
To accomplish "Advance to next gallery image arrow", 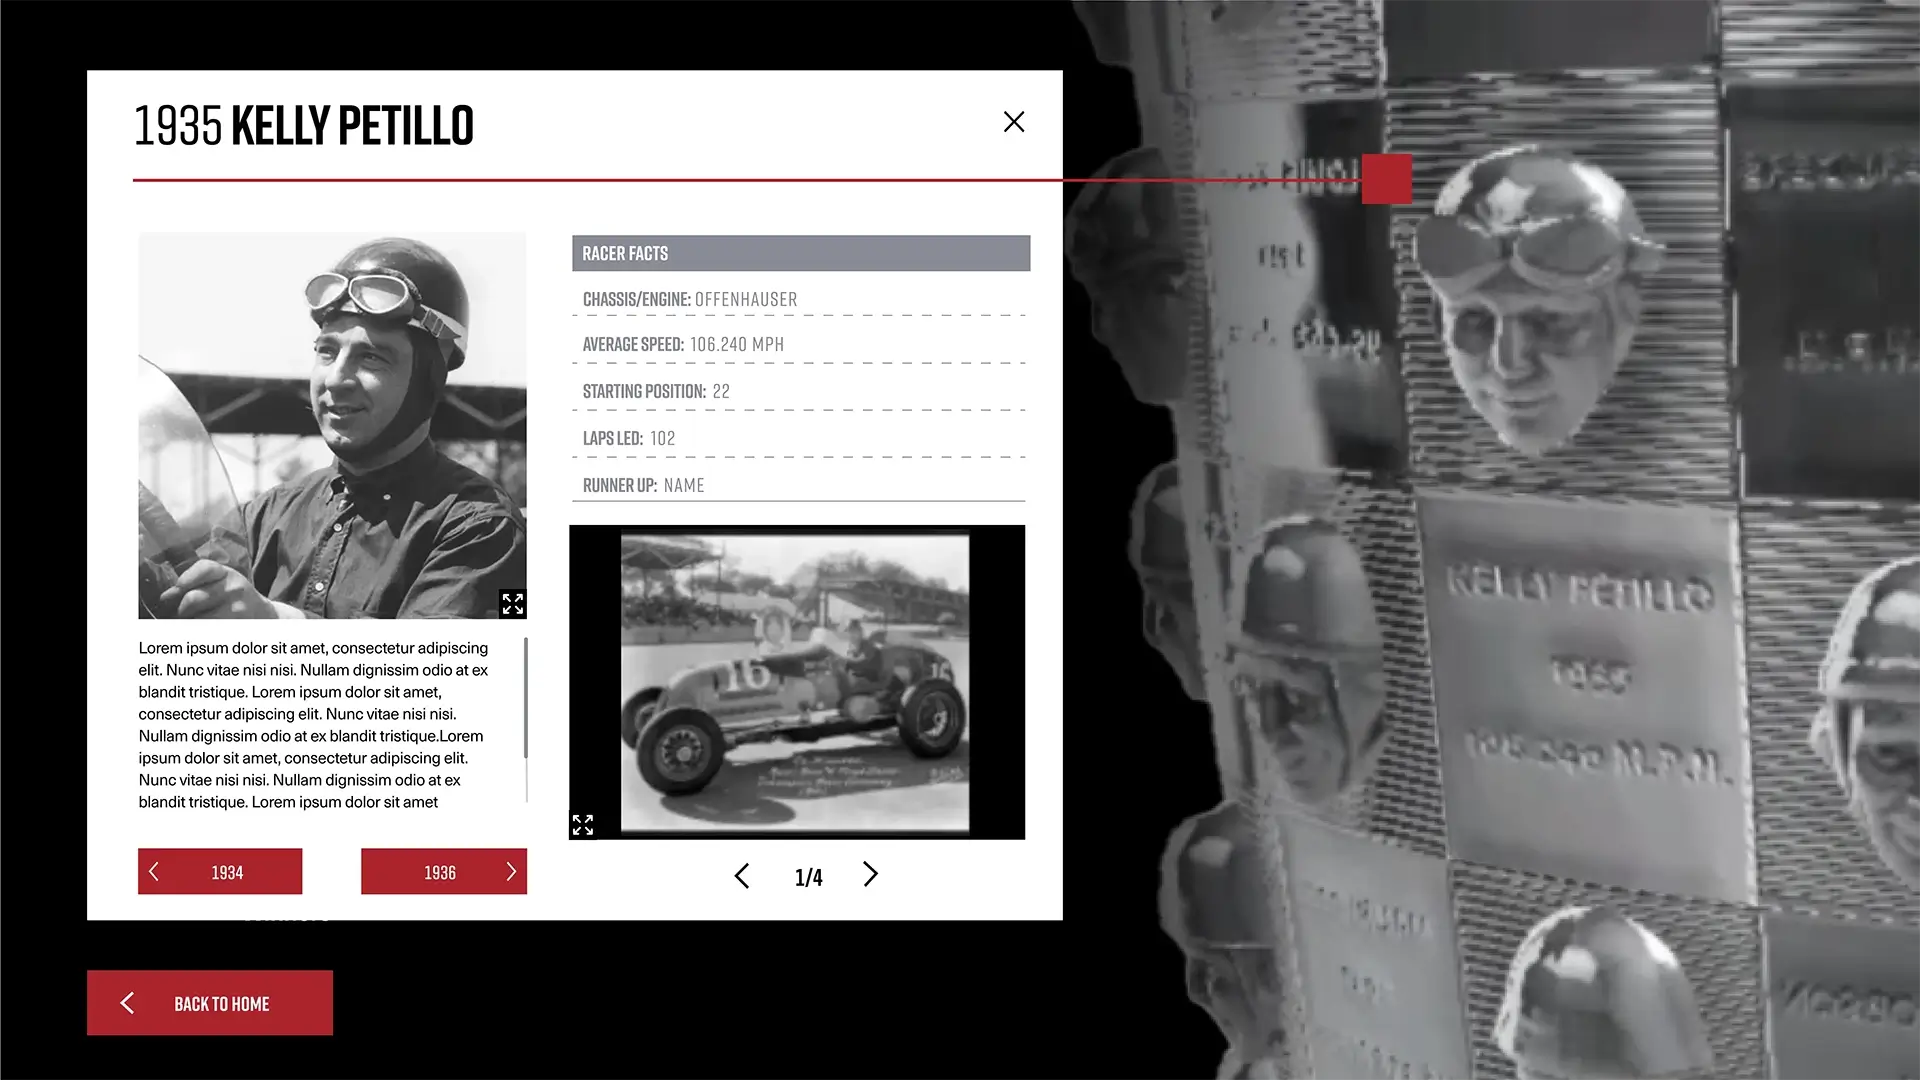I will [870, 875].
